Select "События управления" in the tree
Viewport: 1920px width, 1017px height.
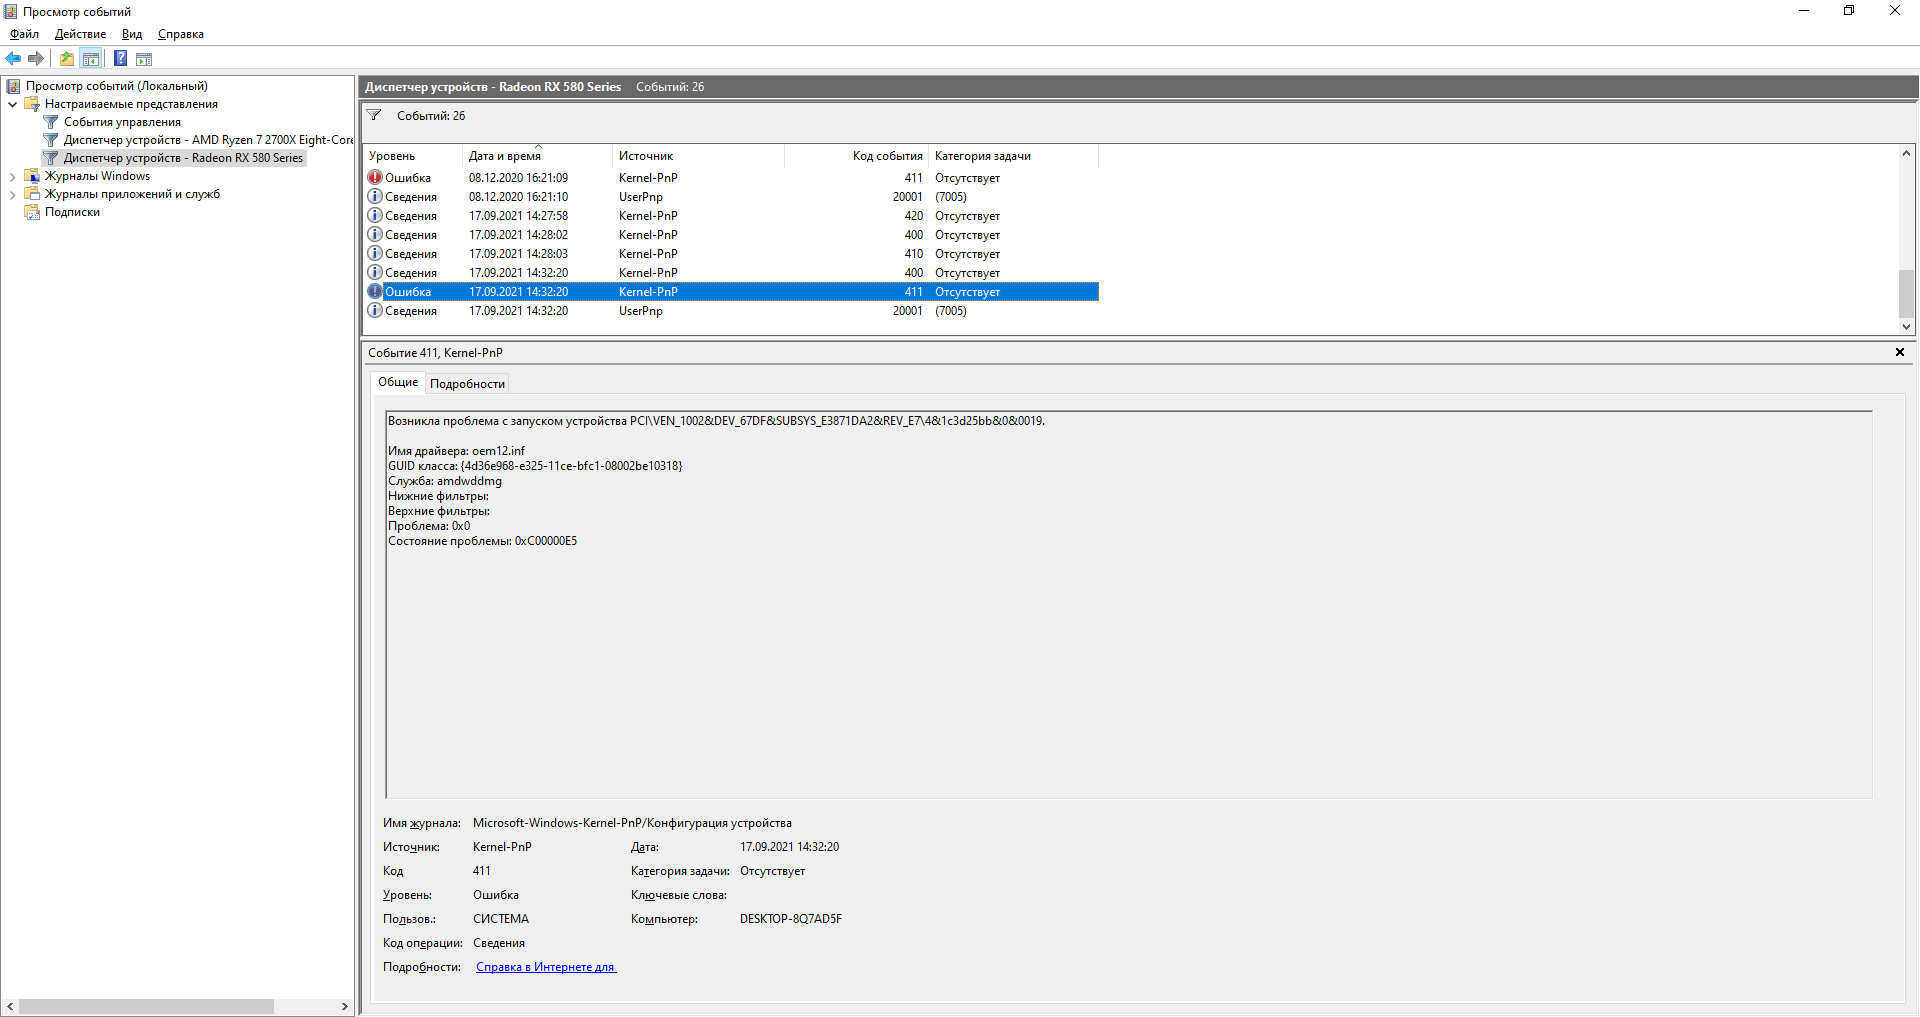tap(122, 122)
